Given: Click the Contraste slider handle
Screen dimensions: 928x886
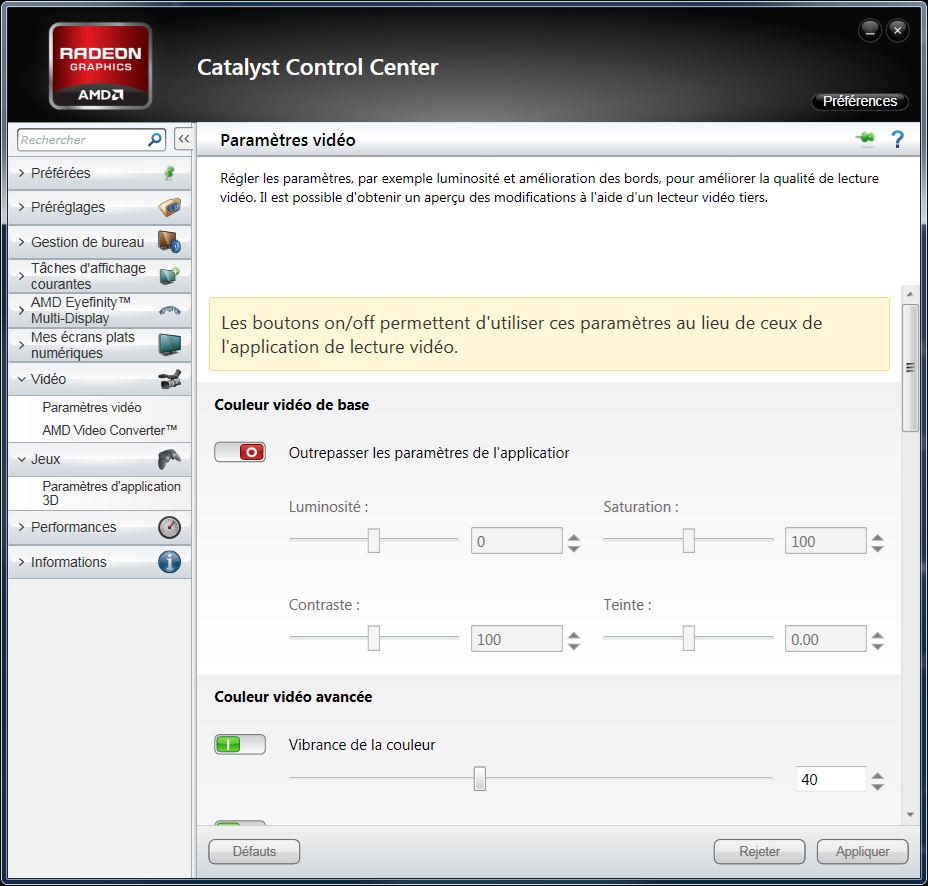Looking at the screenshot, I should 373,638.
